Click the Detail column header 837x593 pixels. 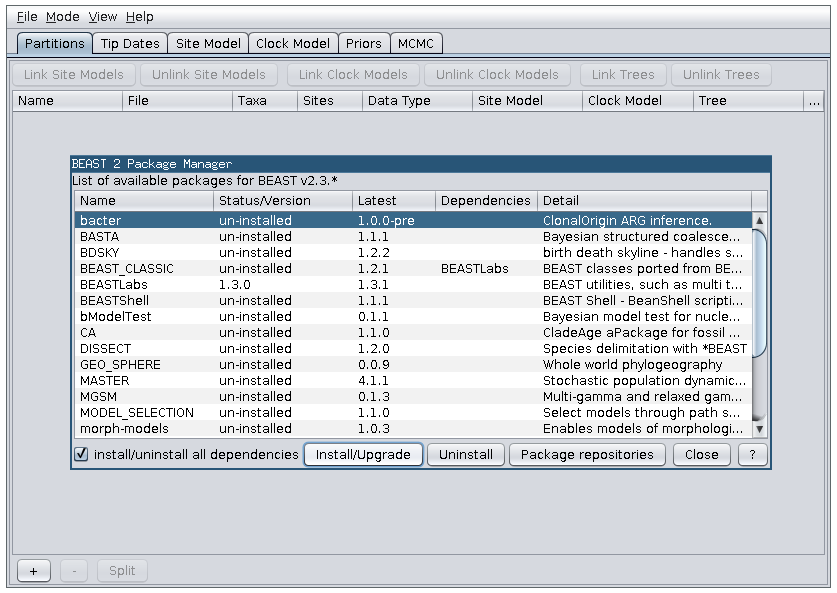644,201
